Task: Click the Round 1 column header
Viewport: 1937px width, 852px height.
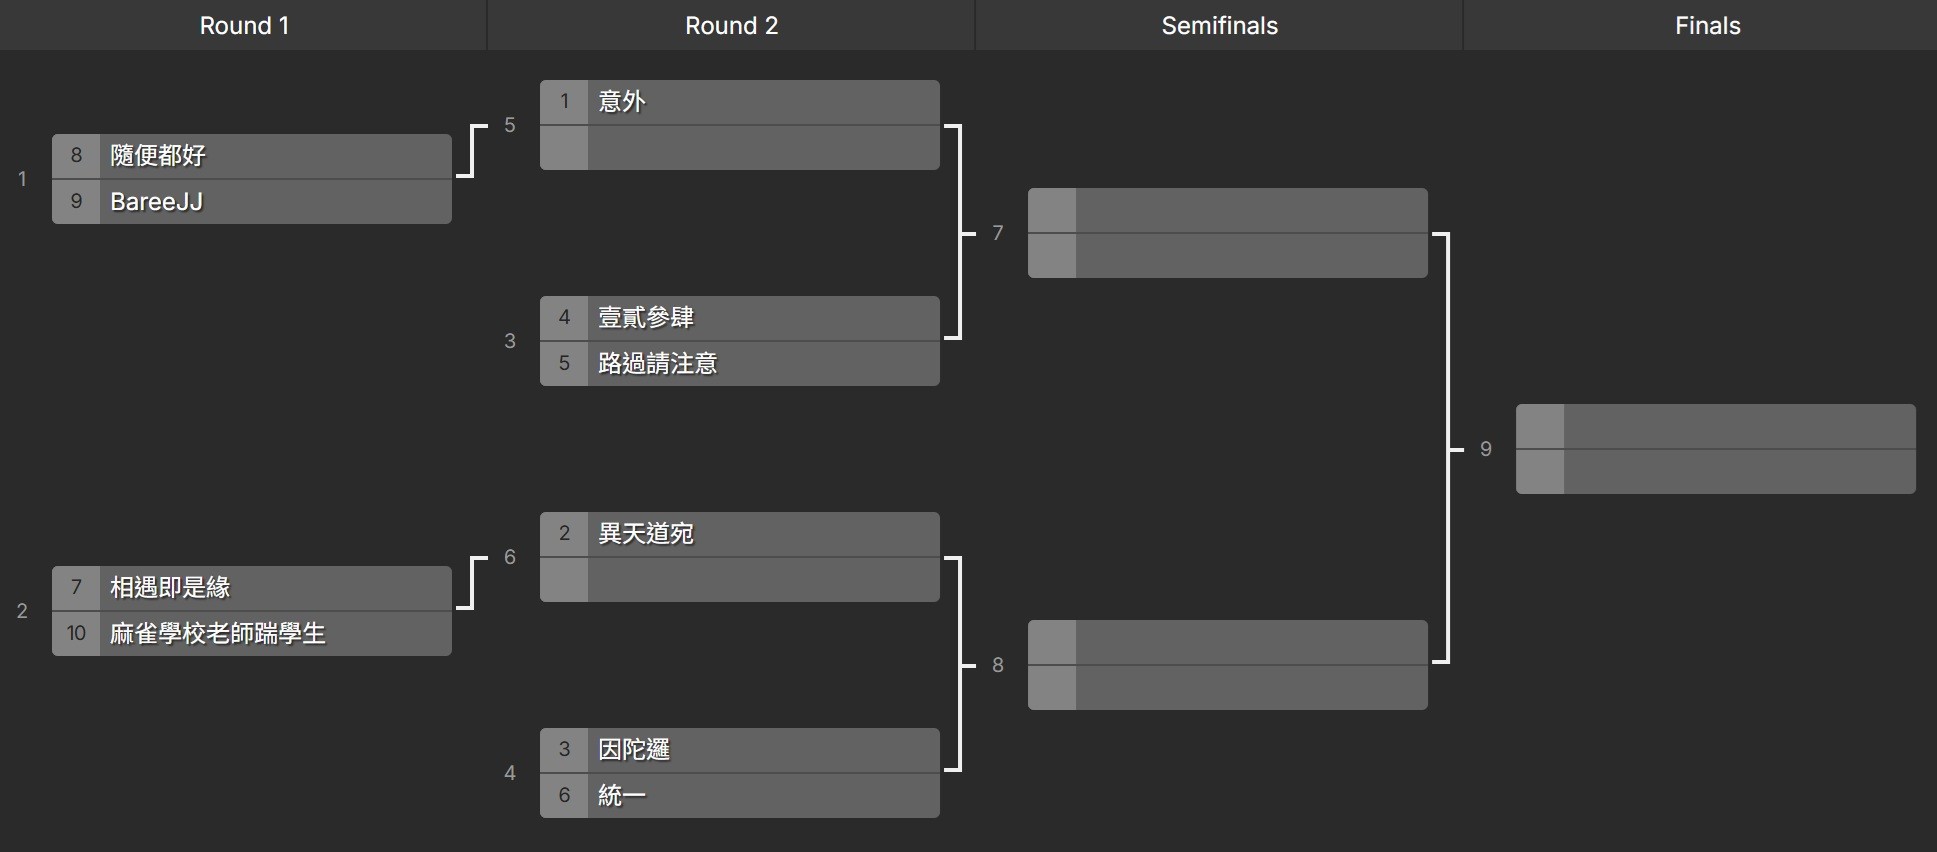Action: click(244, 25)
